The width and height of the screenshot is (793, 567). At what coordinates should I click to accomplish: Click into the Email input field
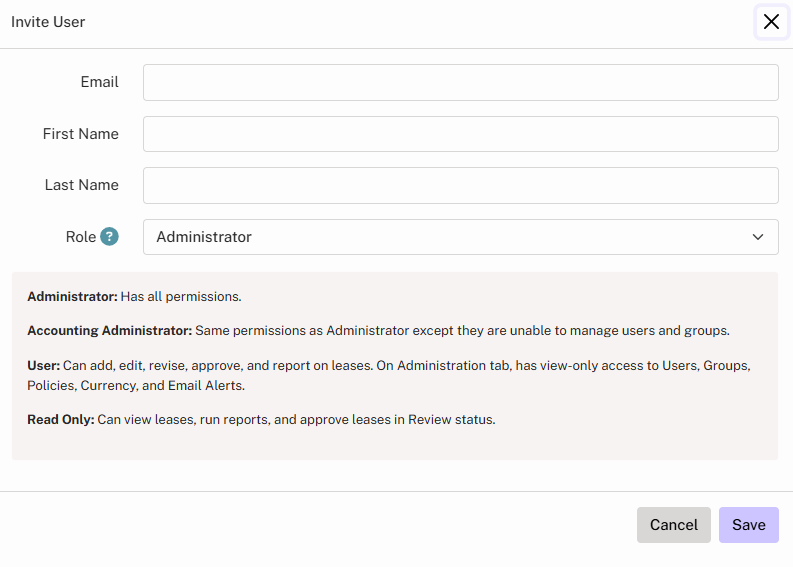pos(460,83)
